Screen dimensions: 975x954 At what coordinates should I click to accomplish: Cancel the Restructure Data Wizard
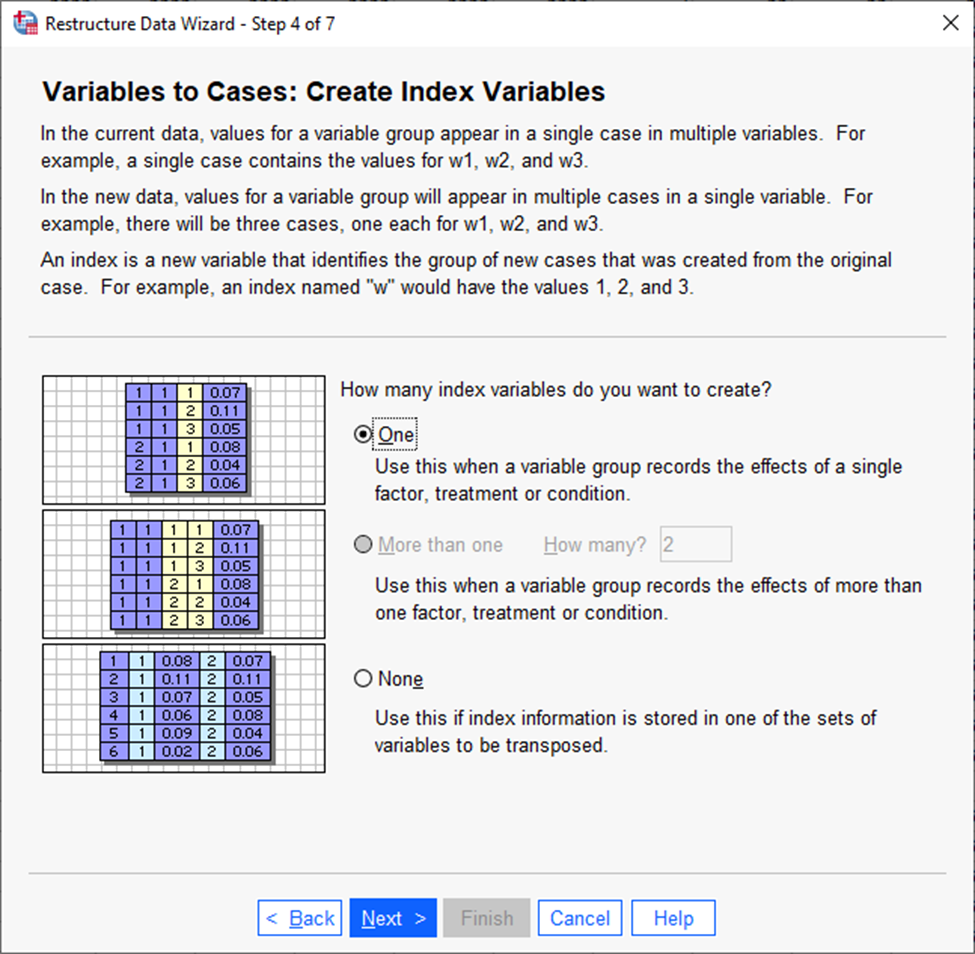tap(580, 918)
